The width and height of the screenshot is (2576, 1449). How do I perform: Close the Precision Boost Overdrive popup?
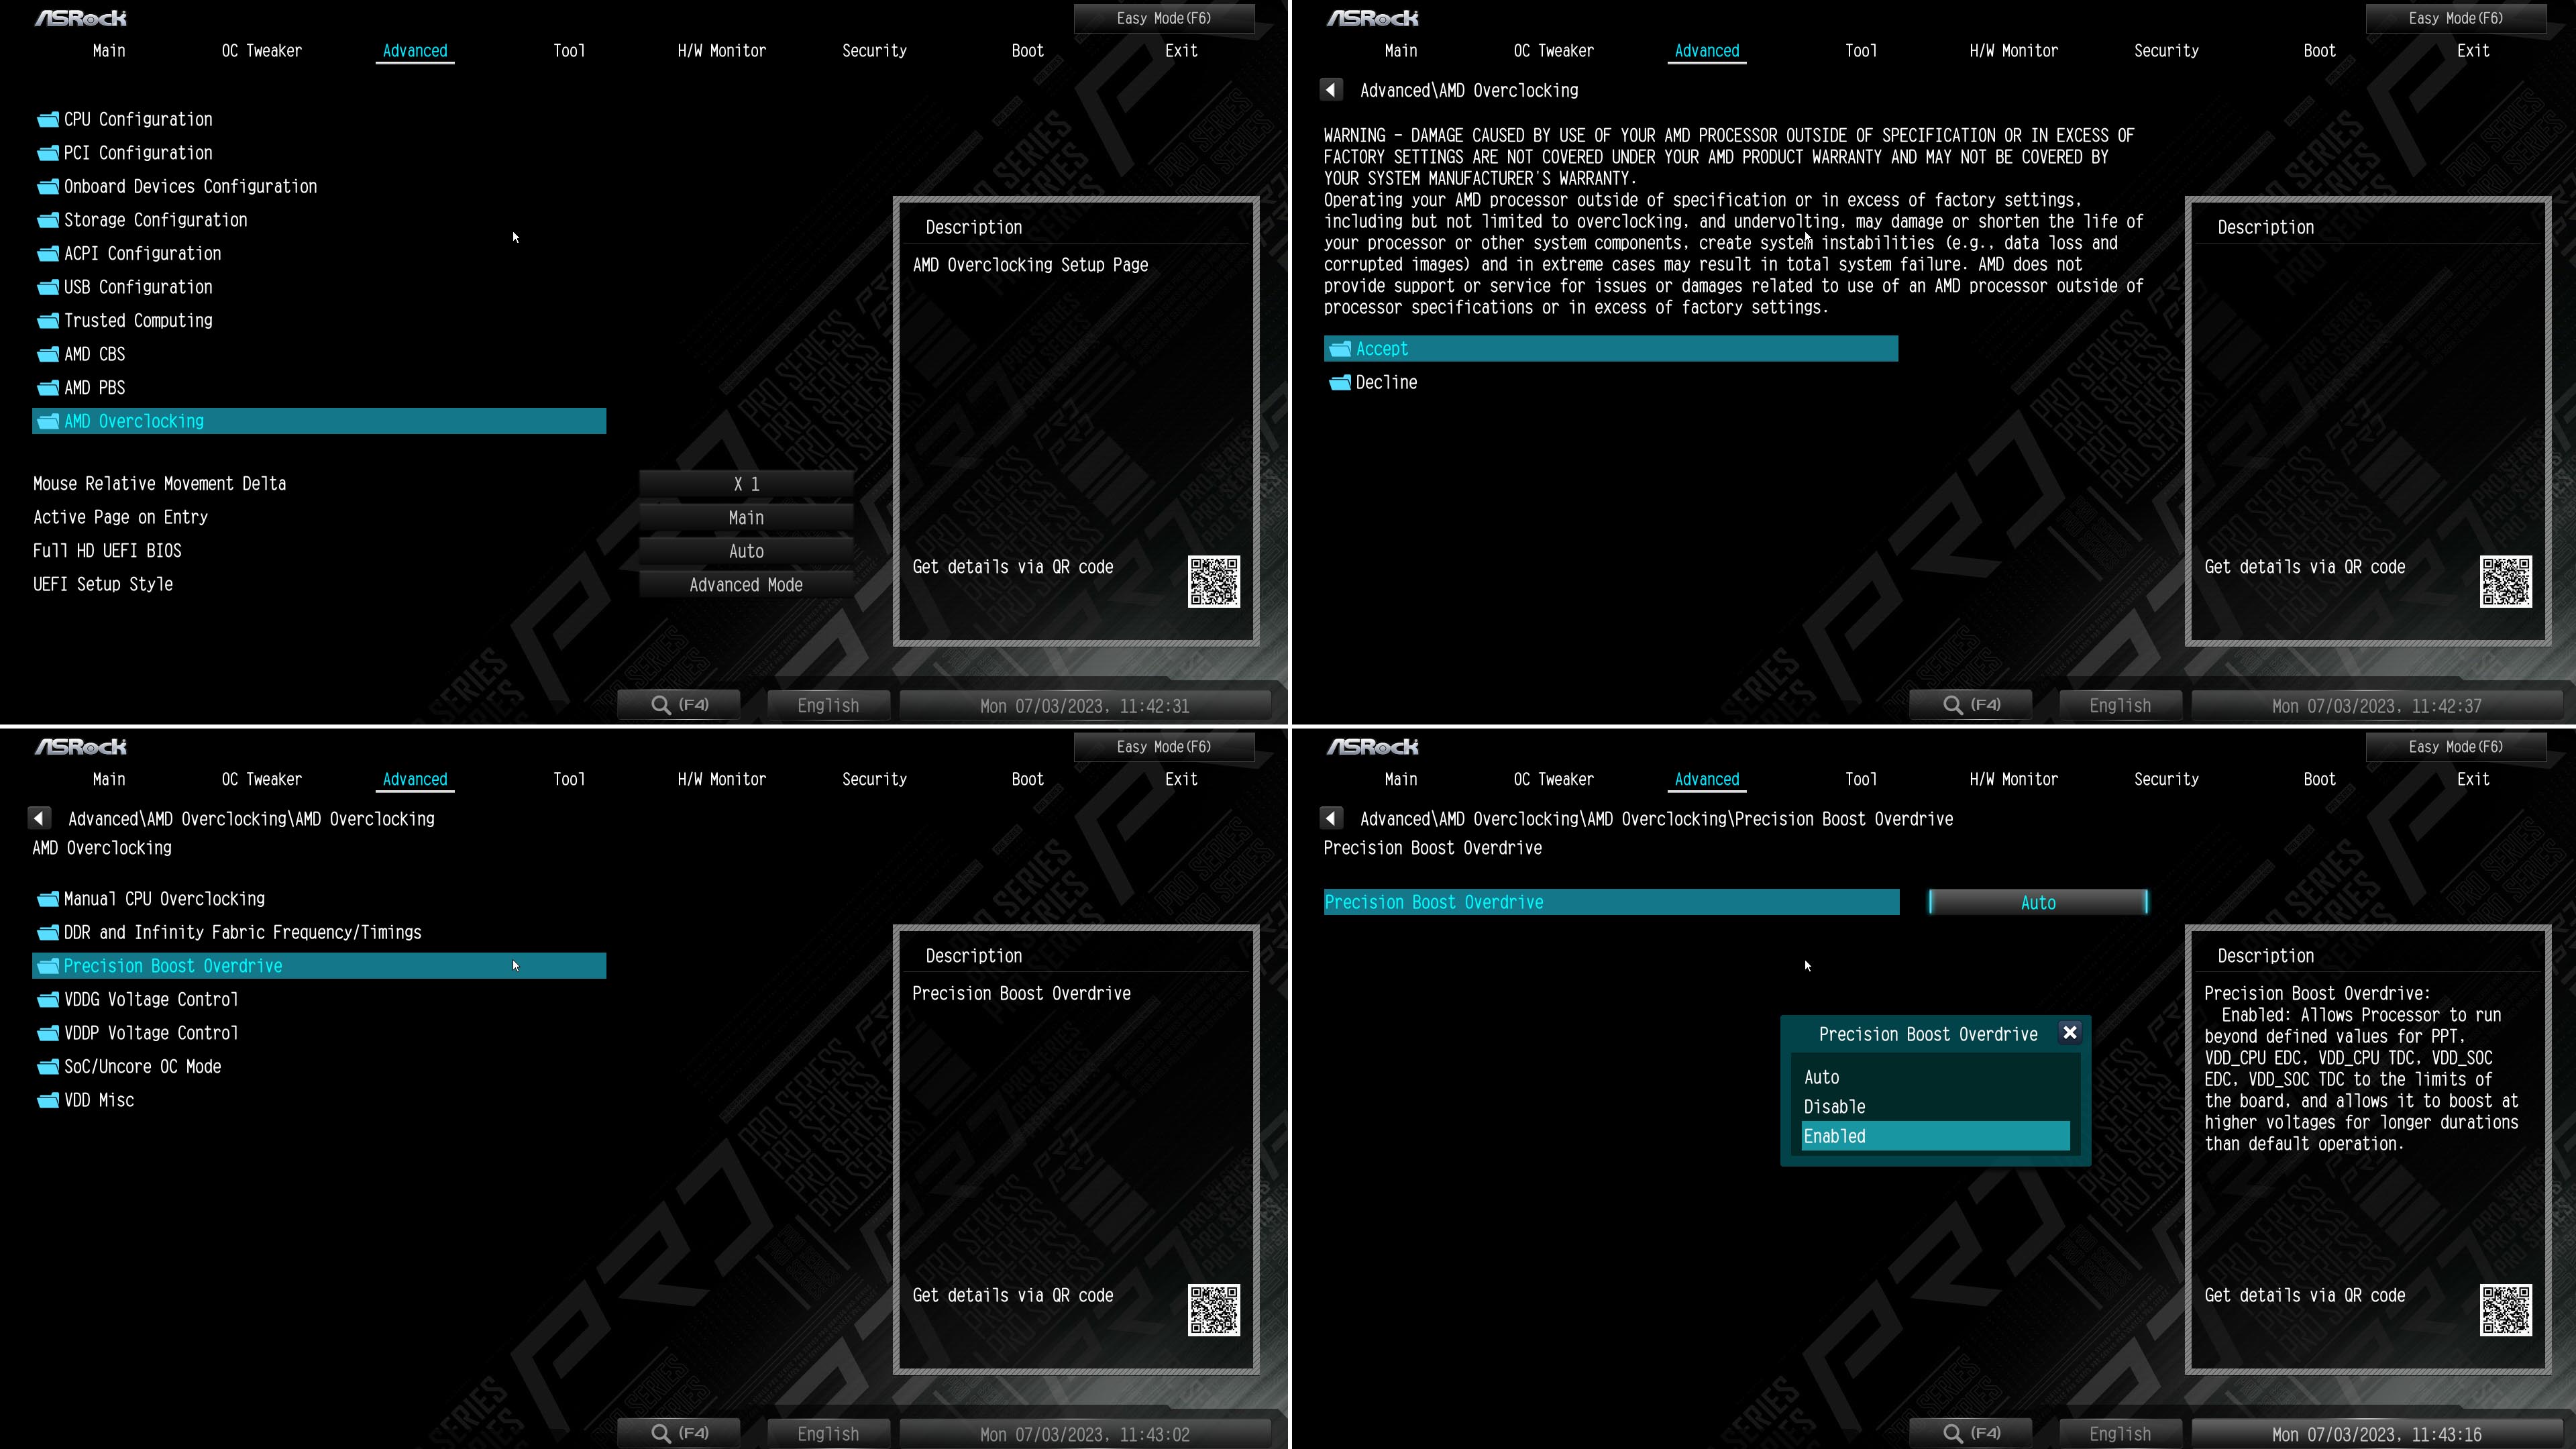[x=2070, y=1033]
